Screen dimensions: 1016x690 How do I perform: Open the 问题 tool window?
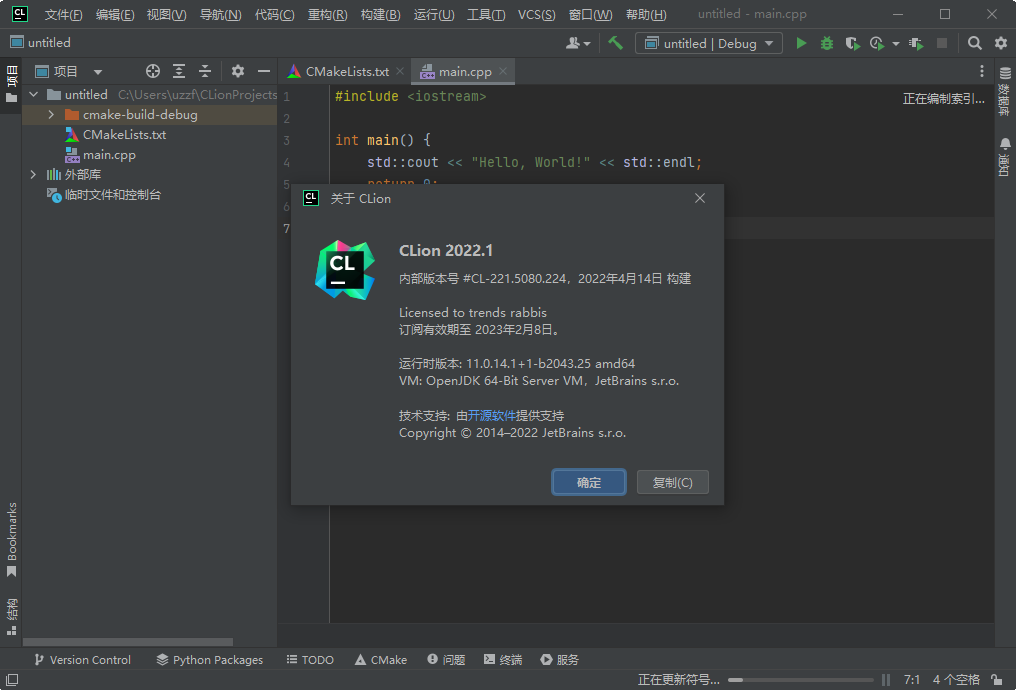[x=446, y=660]
